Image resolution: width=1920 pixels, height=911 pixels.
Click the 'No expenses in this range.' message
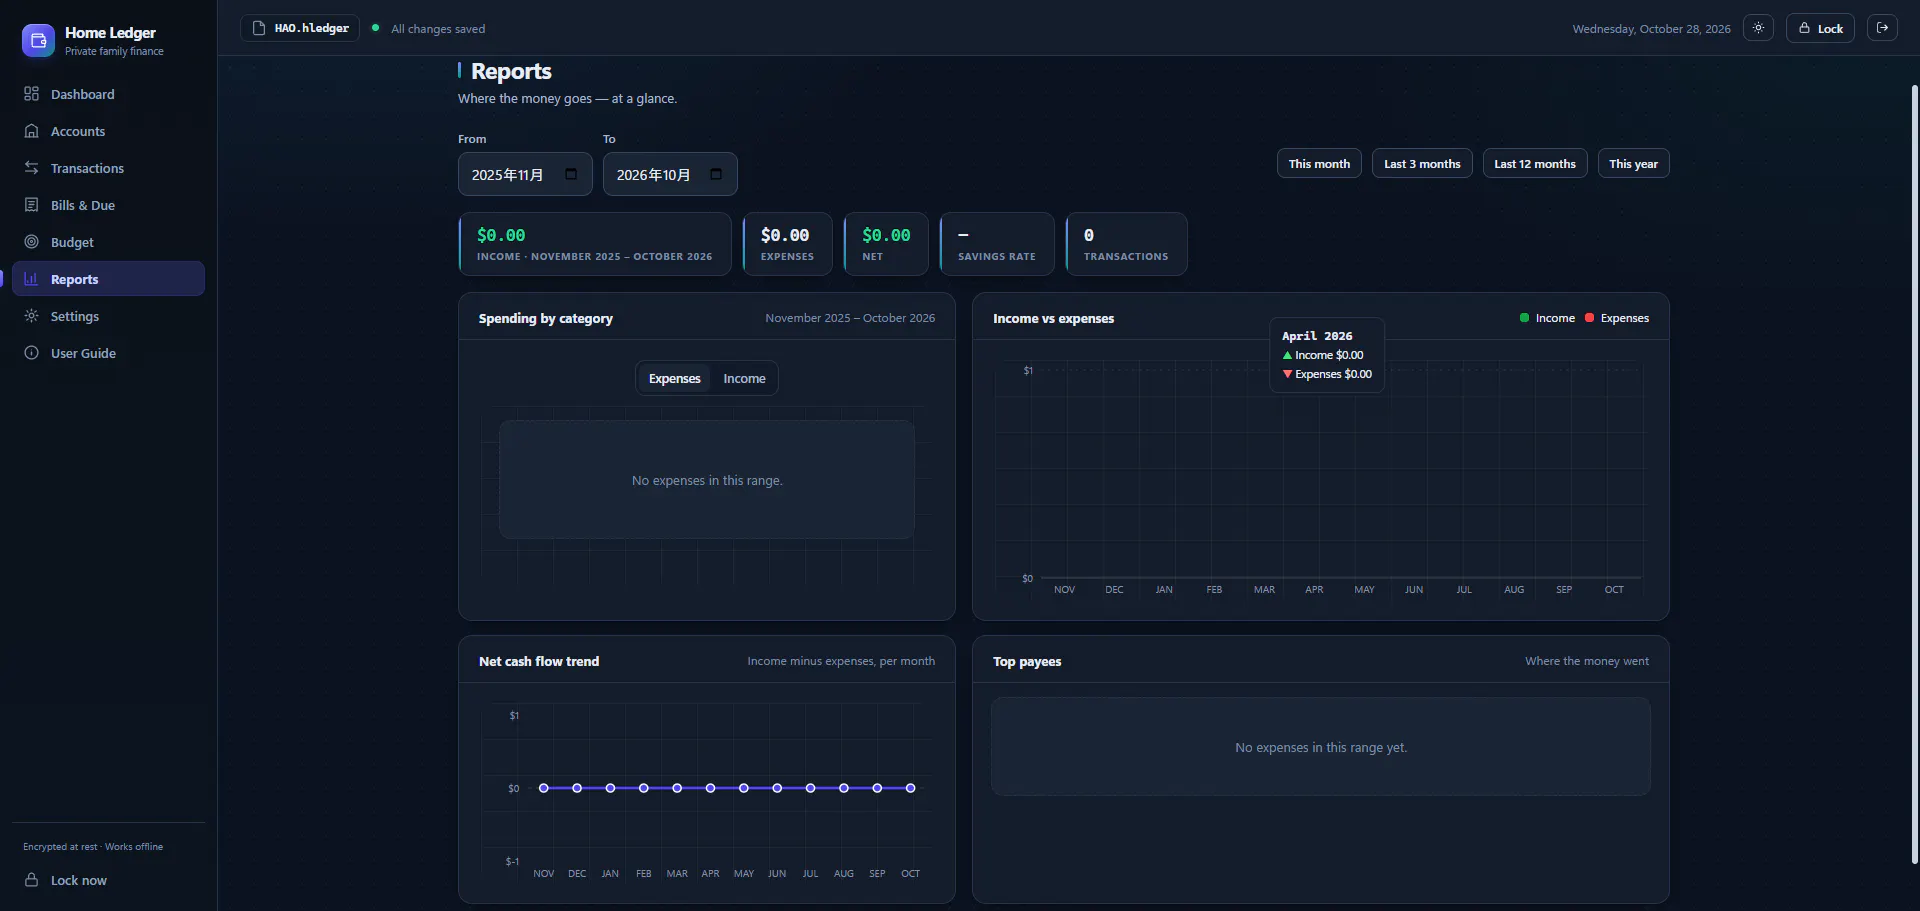tap(707, 481)
